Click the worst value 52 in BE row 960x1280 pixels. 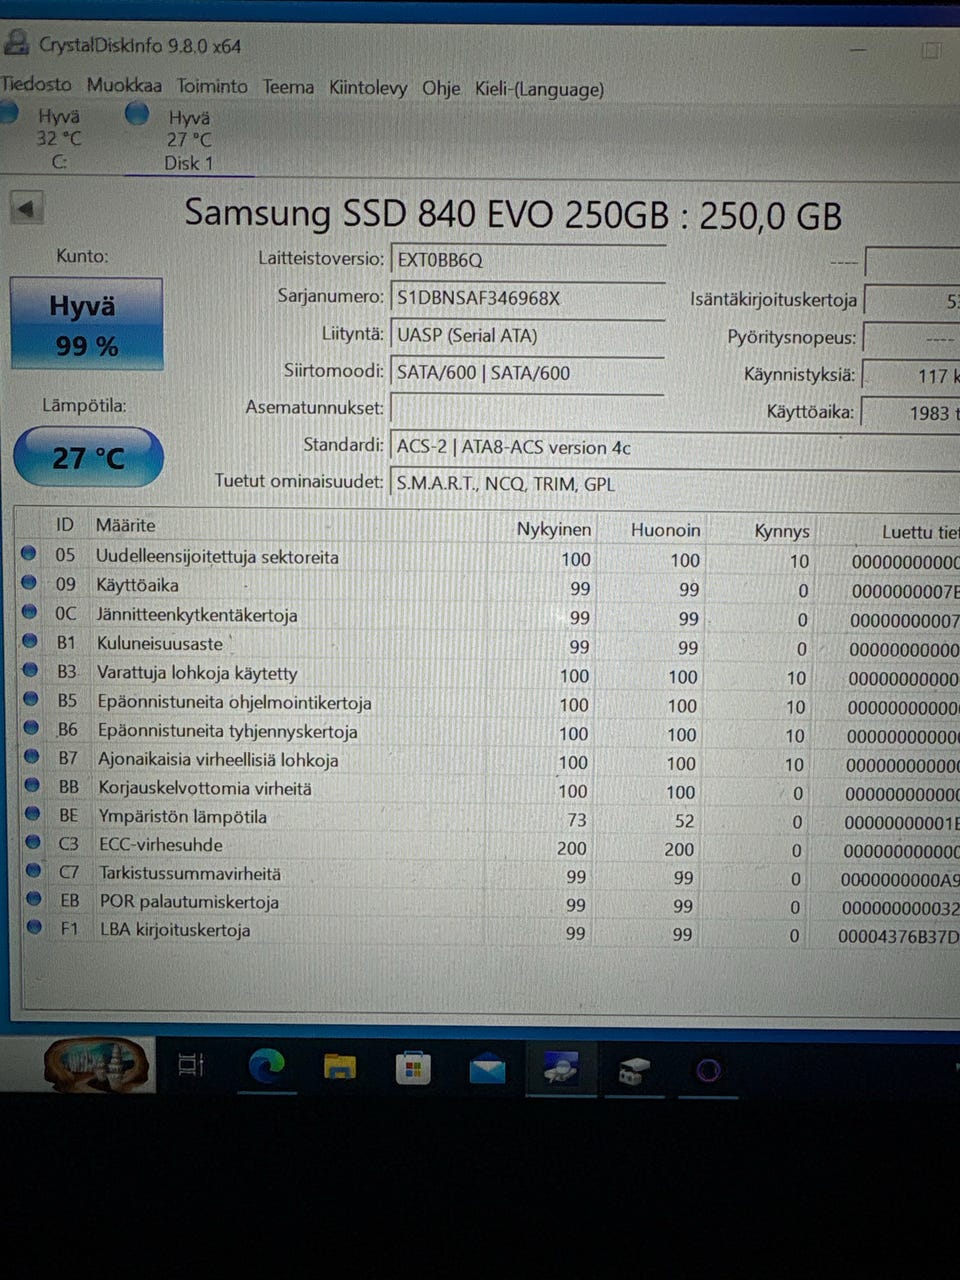pyautogui.click(x=684, y=821)
